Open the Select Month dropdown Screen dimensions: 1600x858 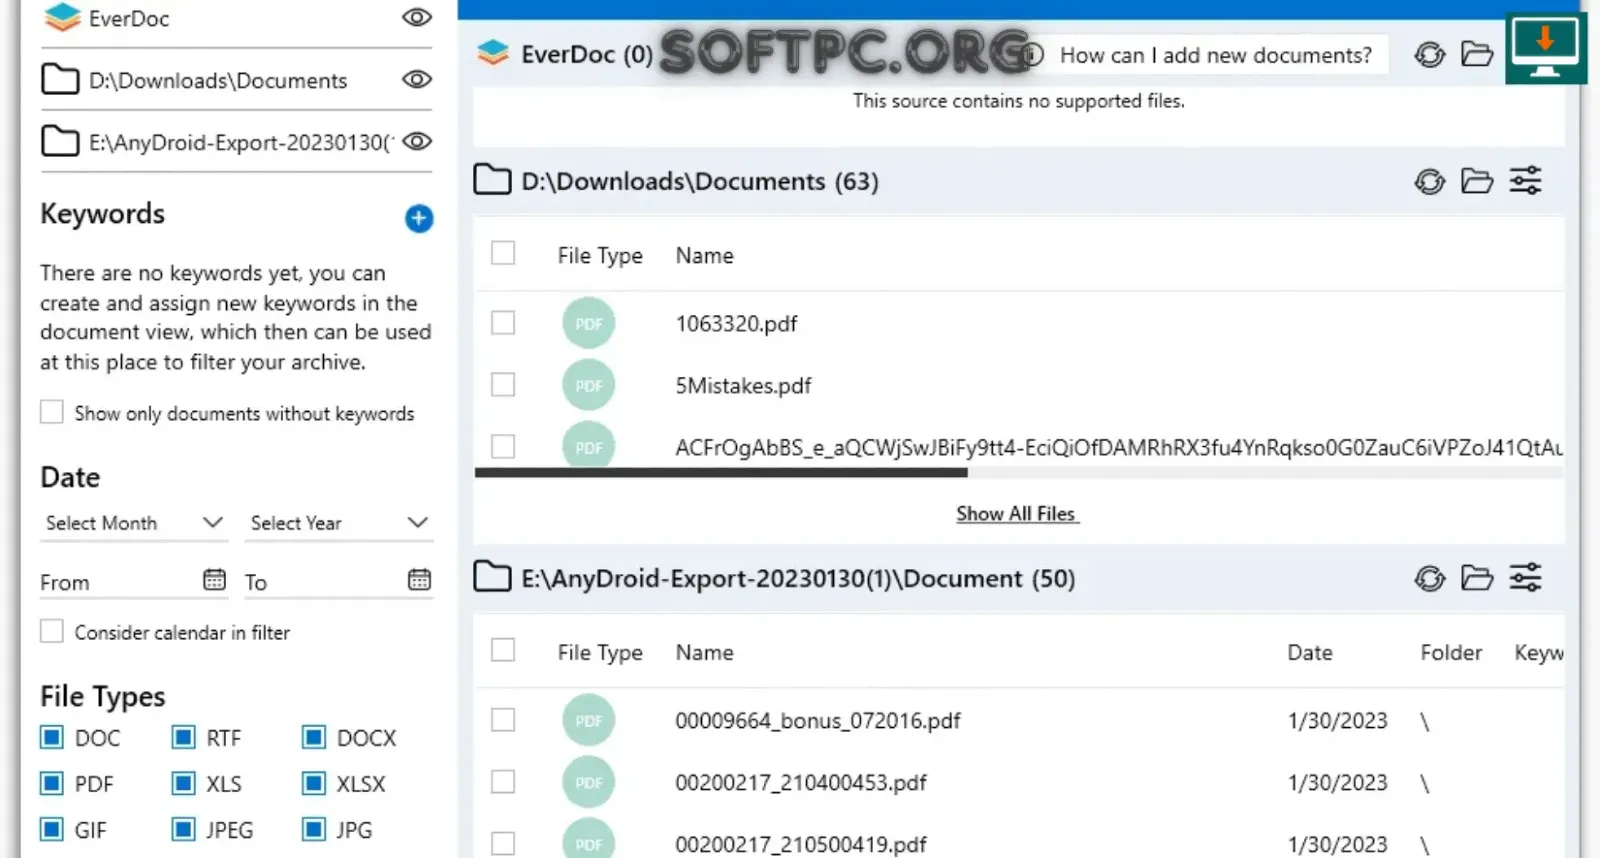tap(133, 523)
